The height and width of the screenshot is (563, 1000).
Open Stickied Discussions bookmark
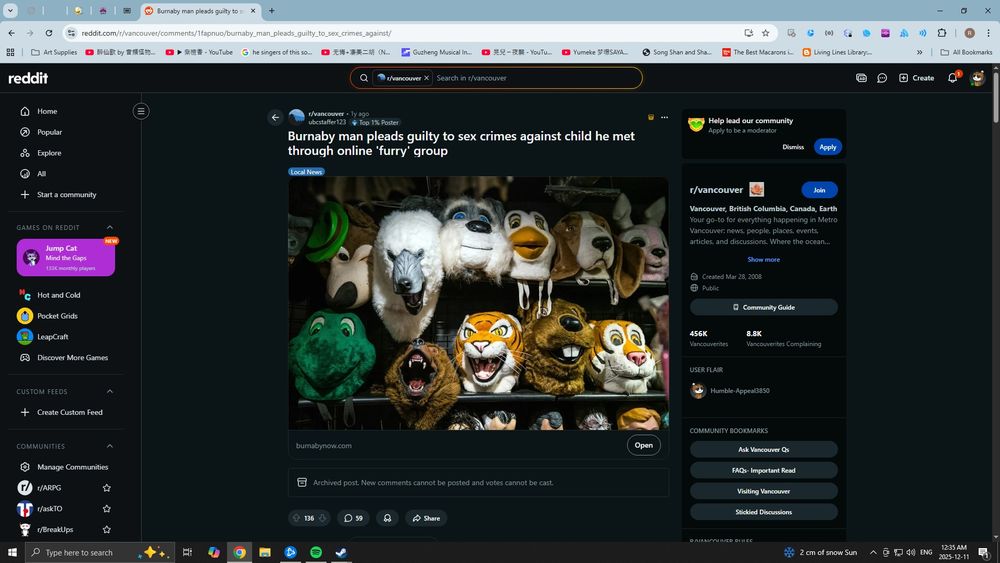(763, 512)
